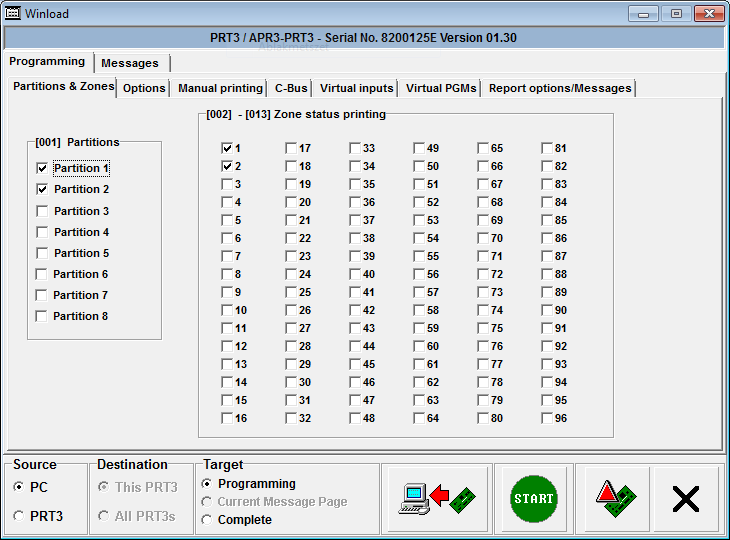Open the Options tab
730x540 pixels.
pyautogui.click(x=145, y=88)
